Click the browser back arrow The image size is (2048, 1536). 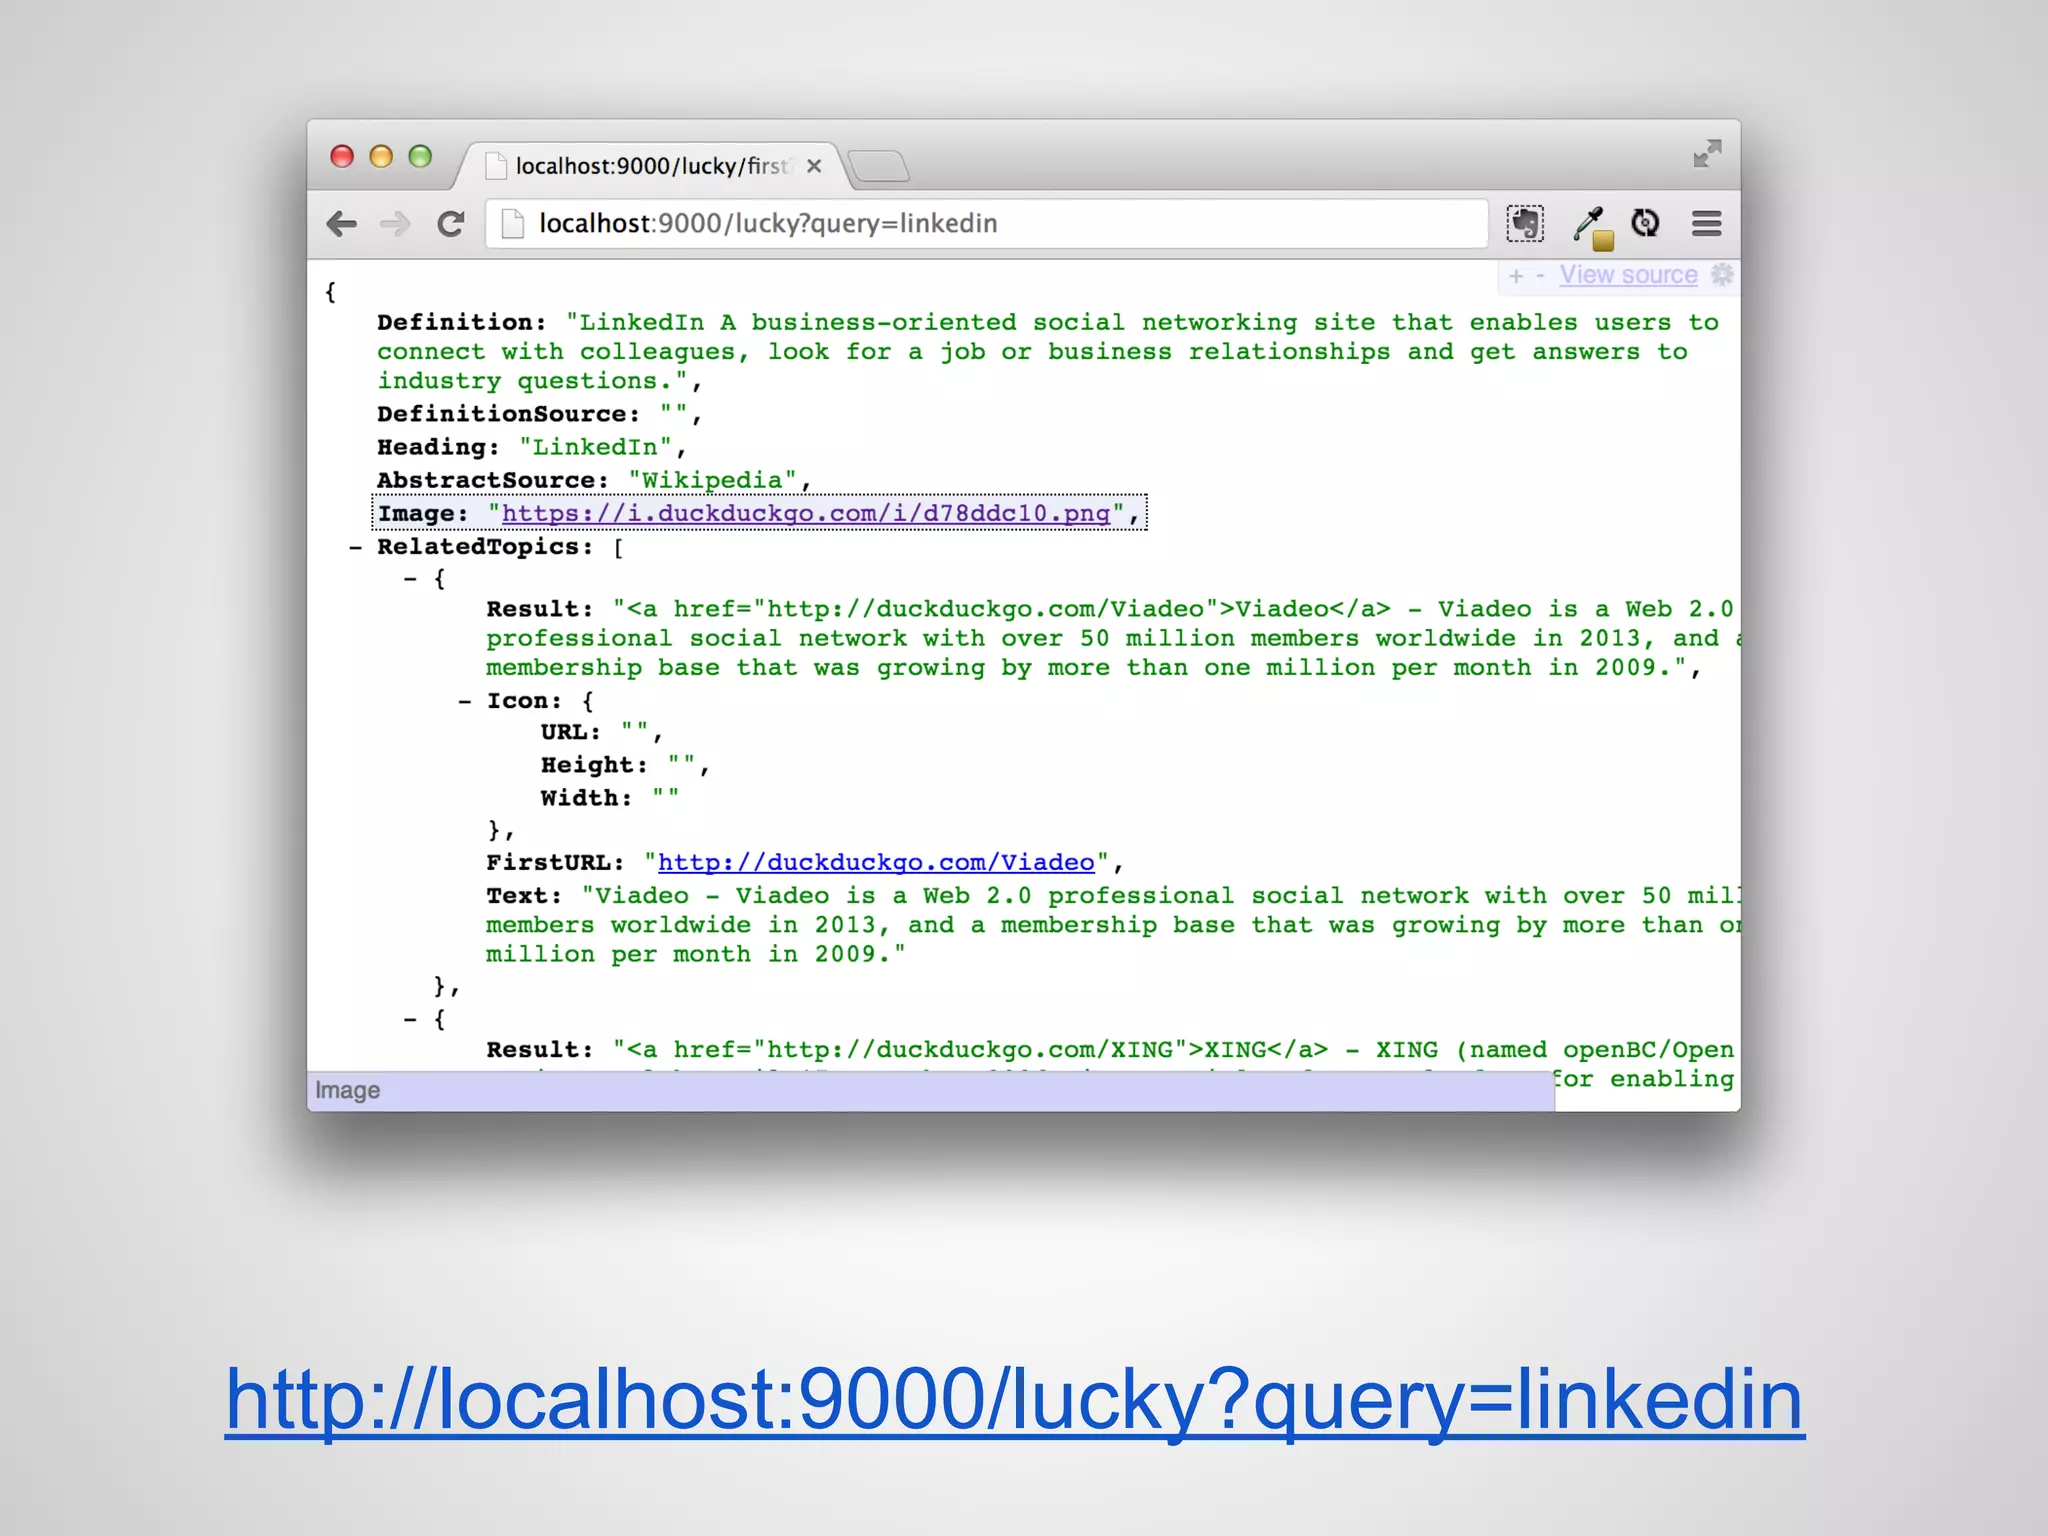tap(342, 224)
